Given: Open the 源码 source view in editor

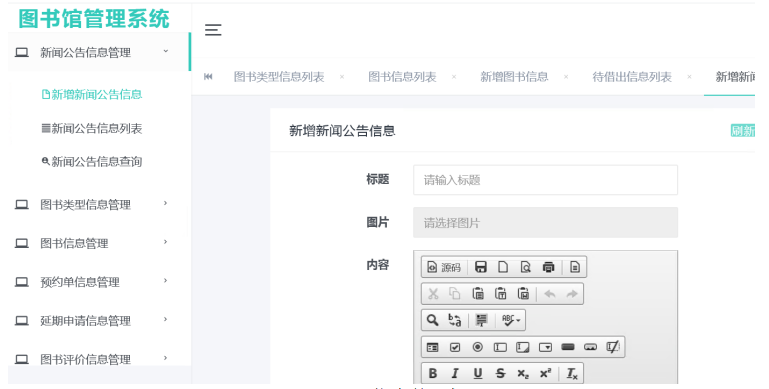Looking at the screenshot, I should click(444, 267).
